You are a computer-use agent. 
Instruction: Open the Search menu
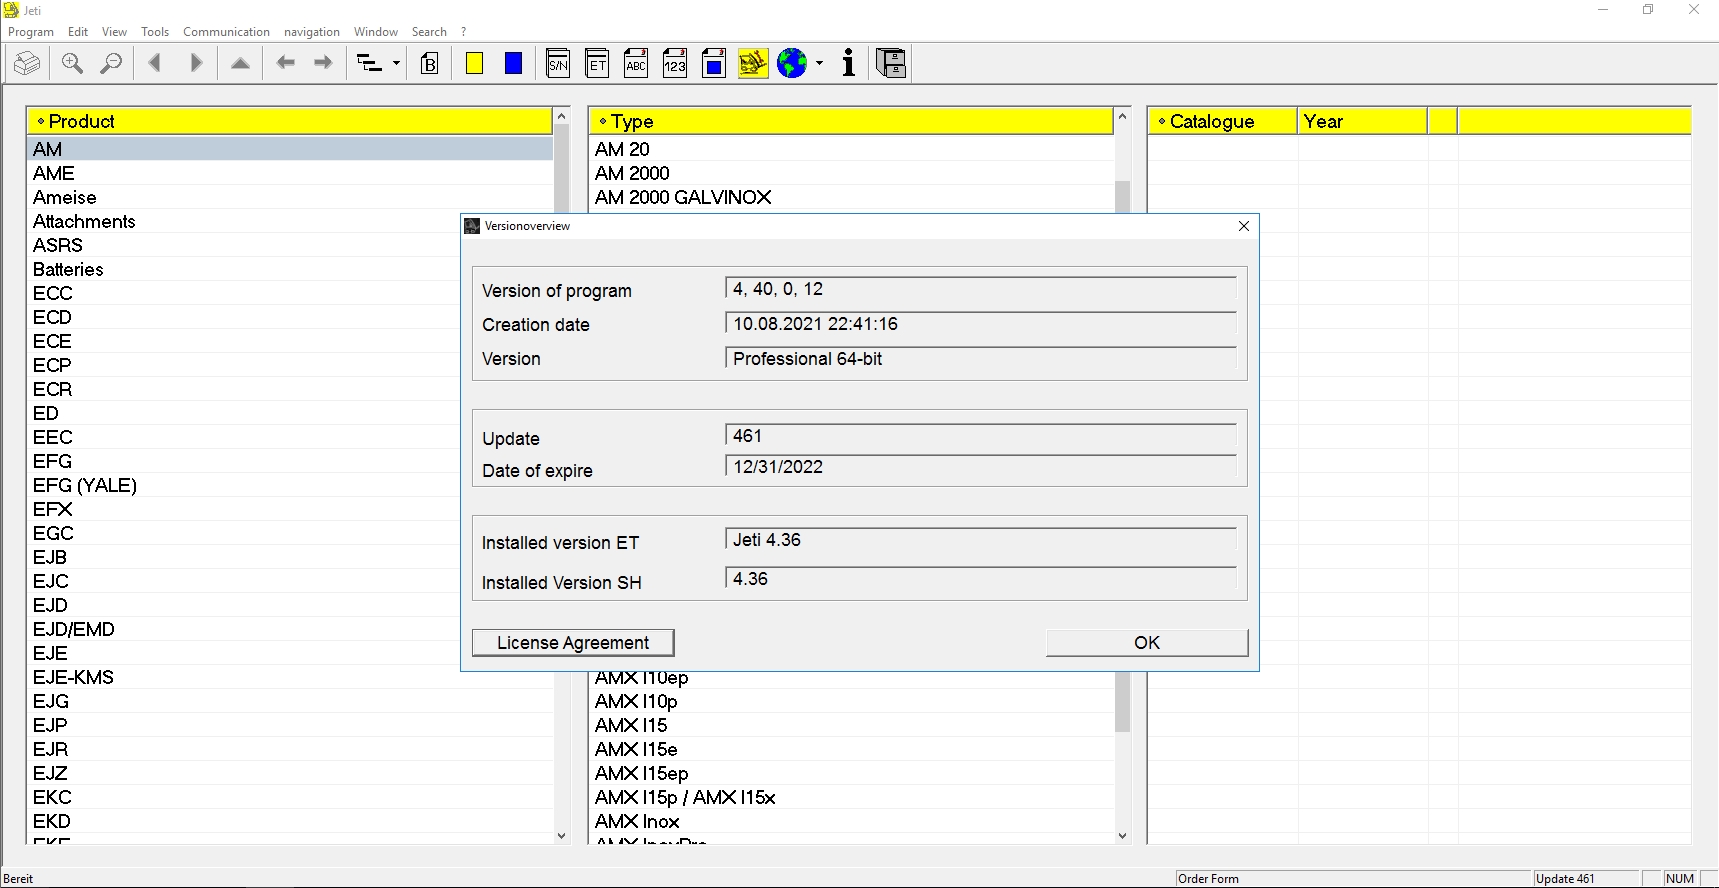(x=429, y=32)
